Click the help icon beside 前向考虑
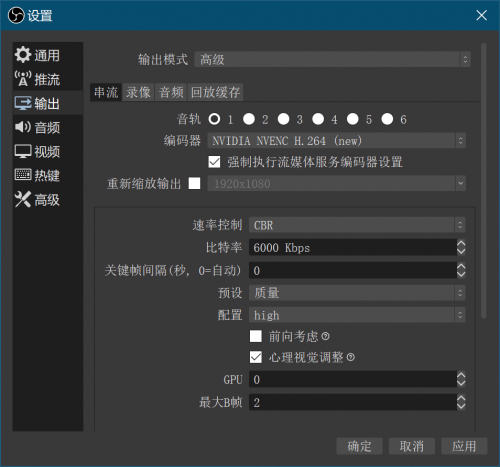The image size is (500, 467). click(x=326, y=336)
